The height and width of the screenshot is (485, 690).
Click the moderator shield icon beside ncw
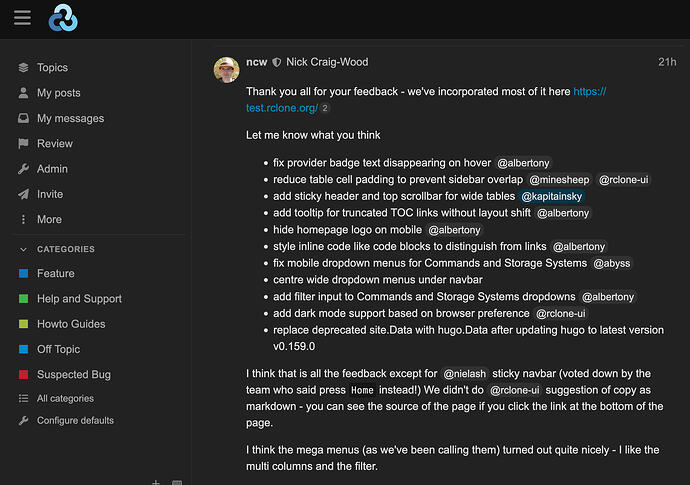pos(277,62)
